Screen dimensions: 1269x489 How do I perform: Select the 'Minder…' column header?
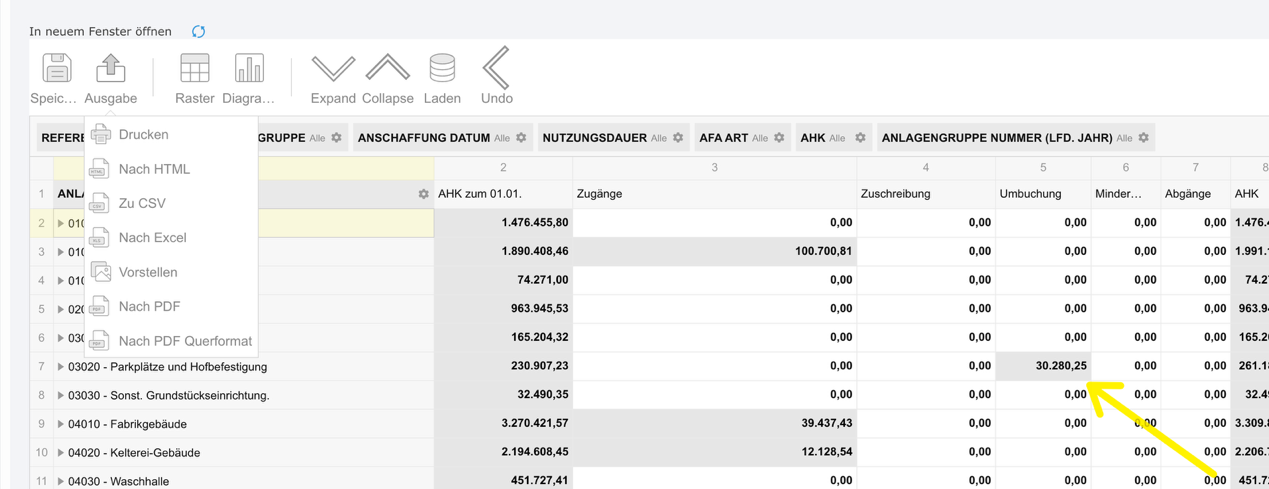point(1126,194)
